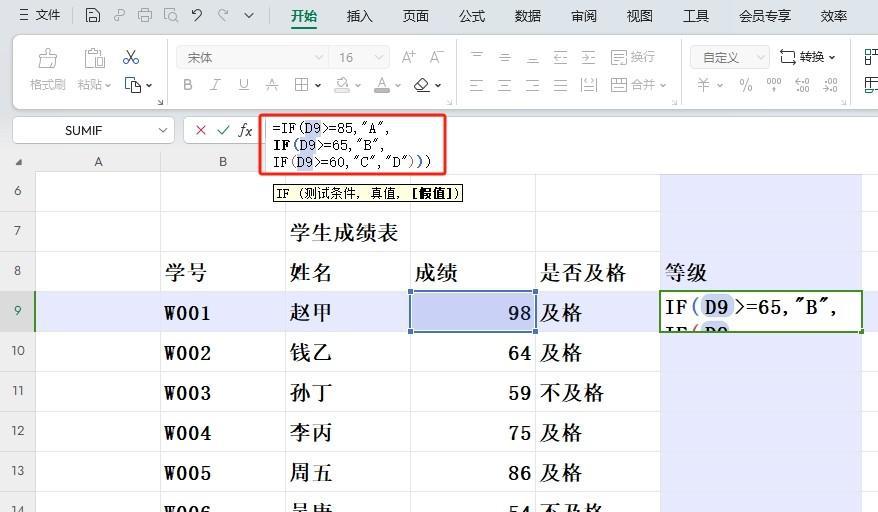Screen dimensions: 878x512
Task: Open the 自定义 number format dropdown
Action: 728,57
